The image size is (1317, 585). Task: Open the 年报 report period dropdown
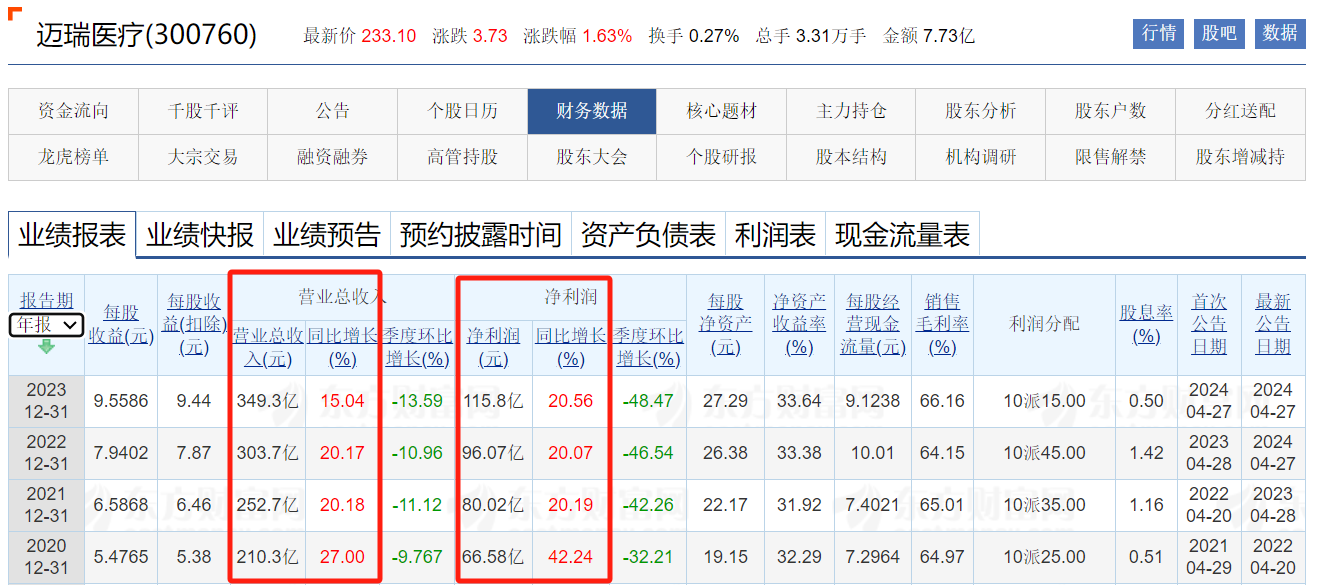46,324
